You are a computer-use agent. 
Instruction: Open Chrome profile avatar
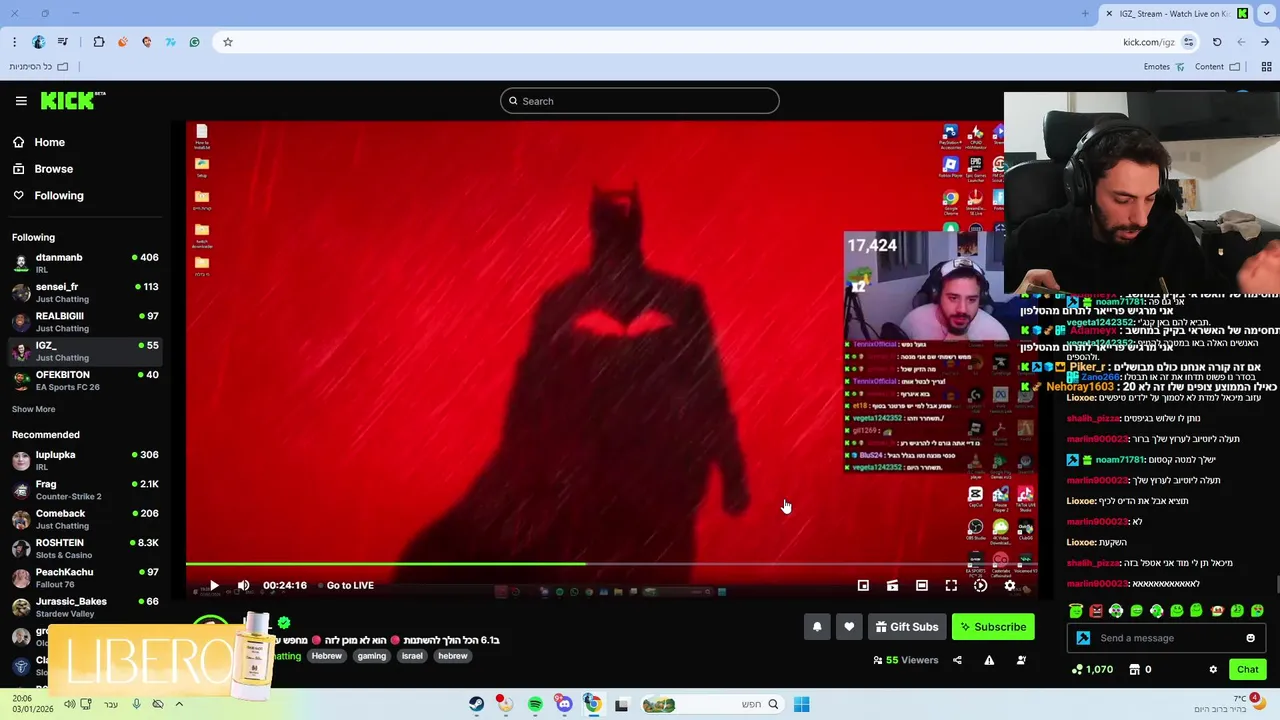pyautogui.click(x=39, y=42)
